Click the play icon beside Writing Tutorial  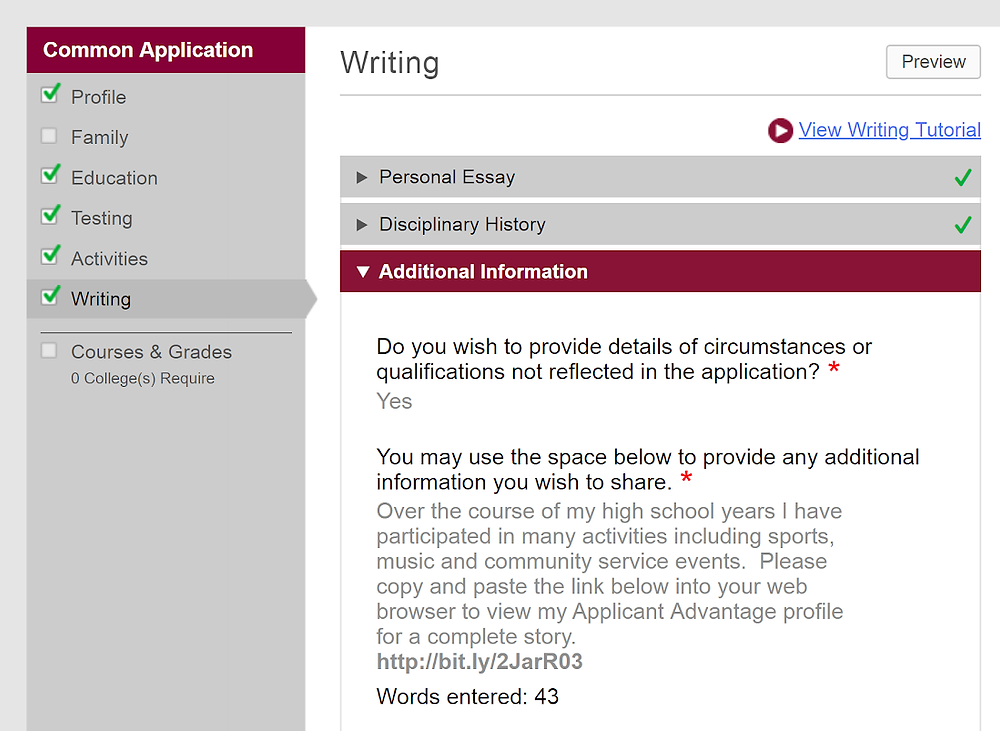tap(780, 131)
